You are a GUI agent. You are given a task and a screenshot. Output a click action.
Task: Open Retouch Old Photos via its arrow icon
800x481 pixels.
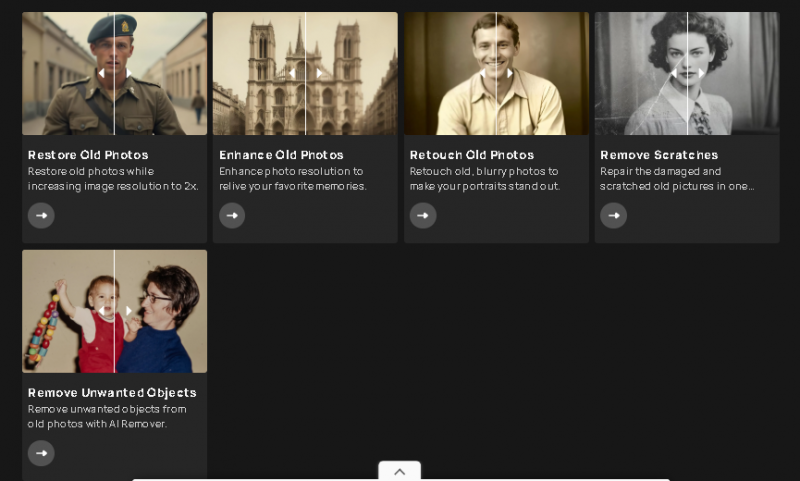click(423, 215)
